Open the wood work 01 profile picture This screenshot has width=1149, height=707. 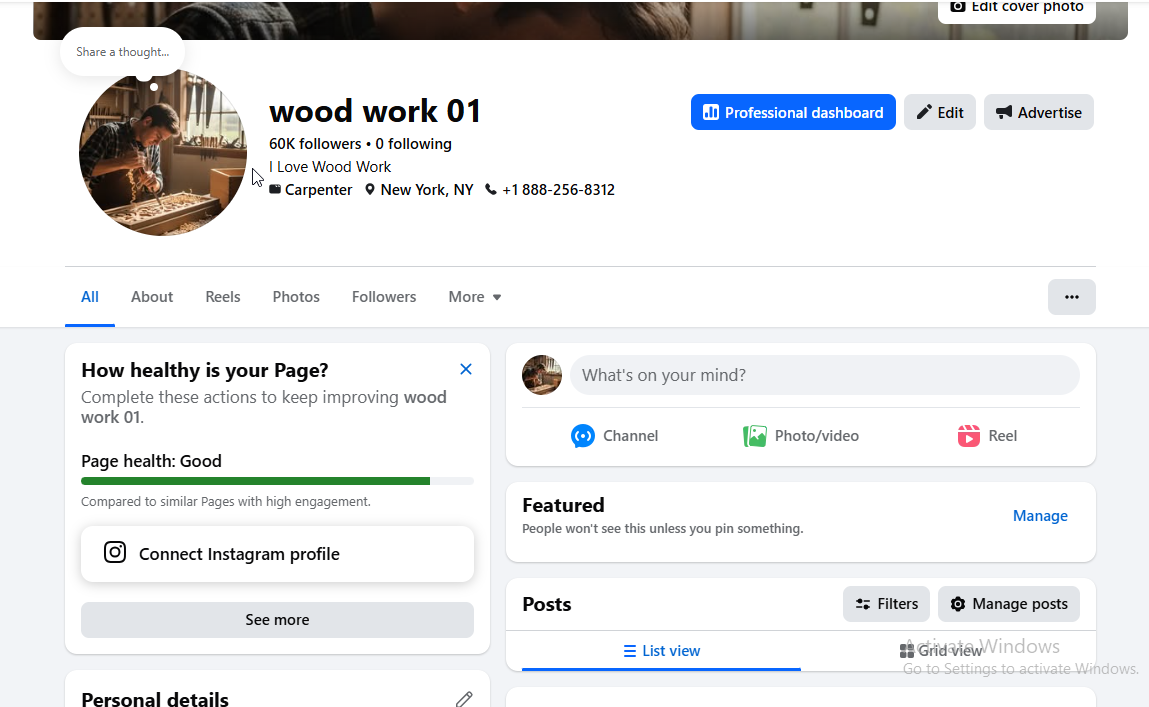163,152
